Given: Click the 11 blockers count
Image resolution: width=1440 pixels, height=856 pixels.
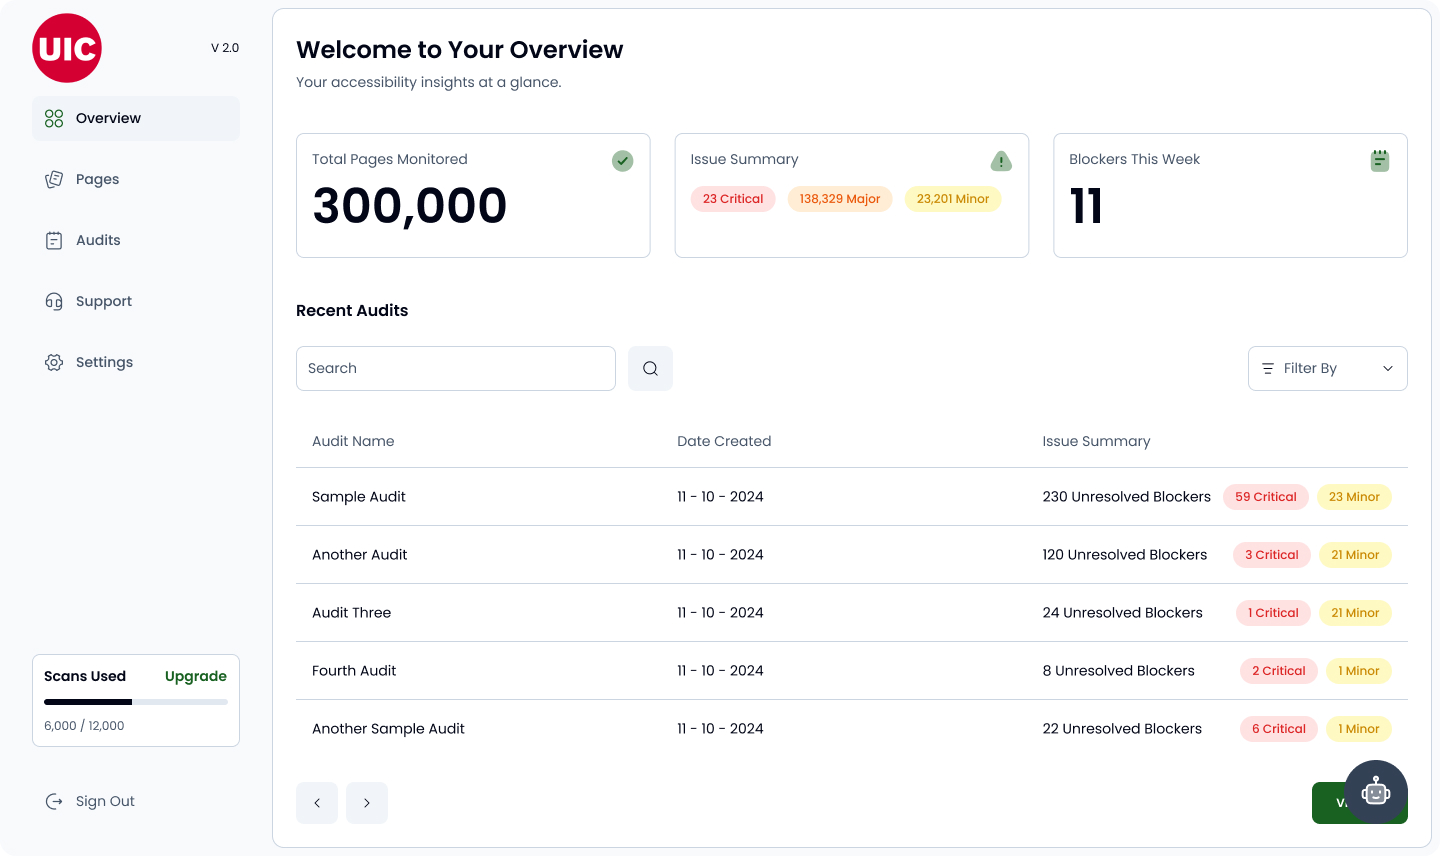Looking at the screenshot, I should (x=1086, y=207).
